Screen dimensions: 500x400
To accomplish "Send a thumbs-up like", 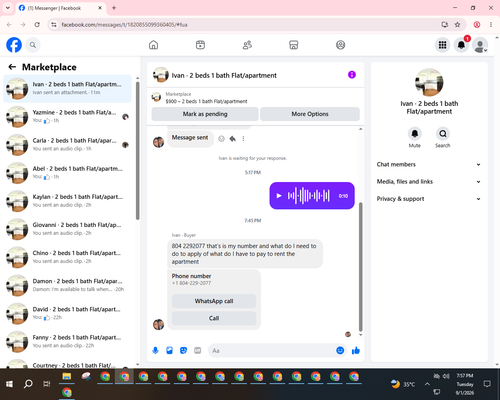I will [x=356, y=350].
